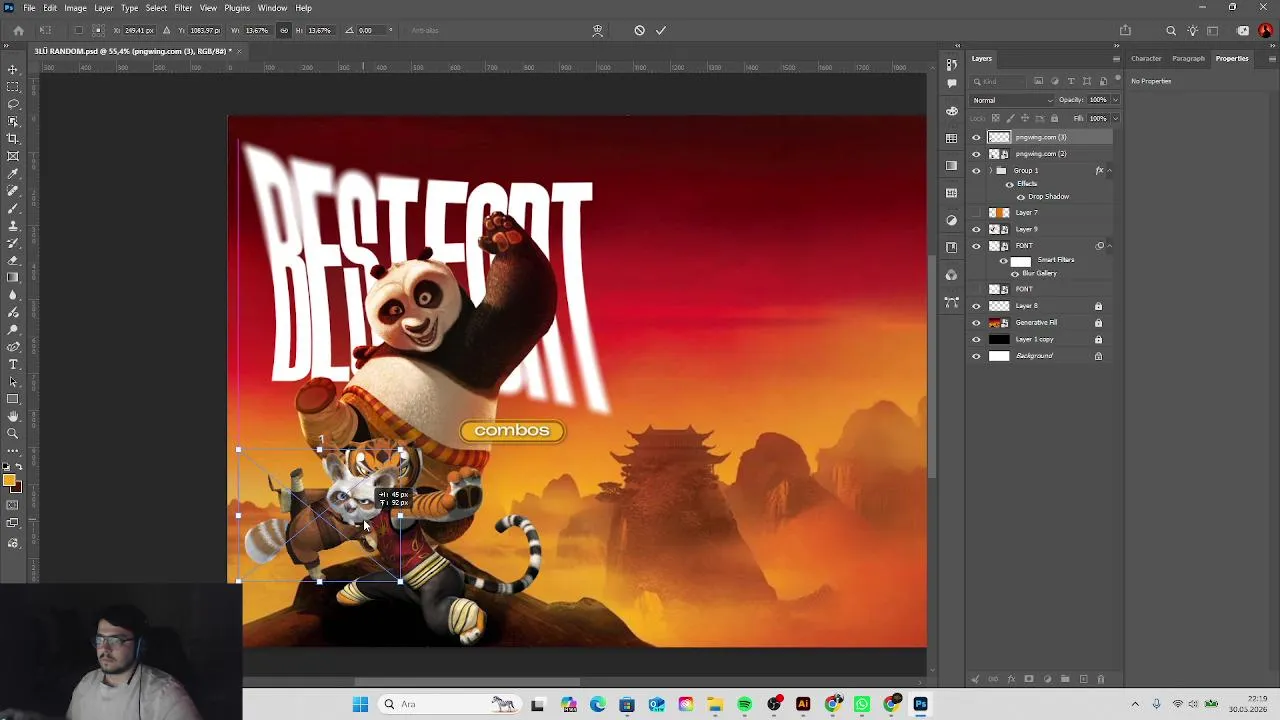The image size is (1280, 720).
Task: Activate the Zoom tool
Action: 13,433
